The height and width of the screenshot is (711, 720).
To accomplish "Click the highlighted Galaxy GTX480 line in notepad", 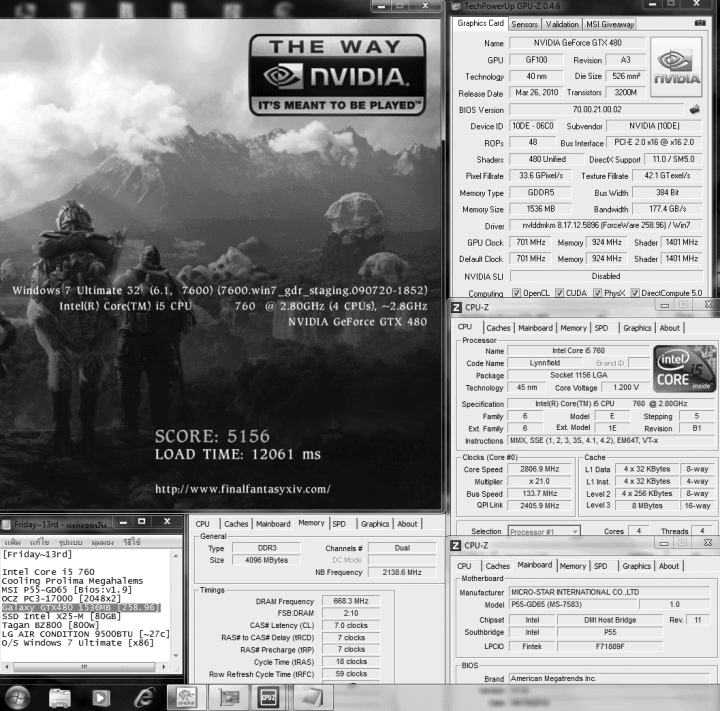I will pyautogui.click(x=81, y=607).
